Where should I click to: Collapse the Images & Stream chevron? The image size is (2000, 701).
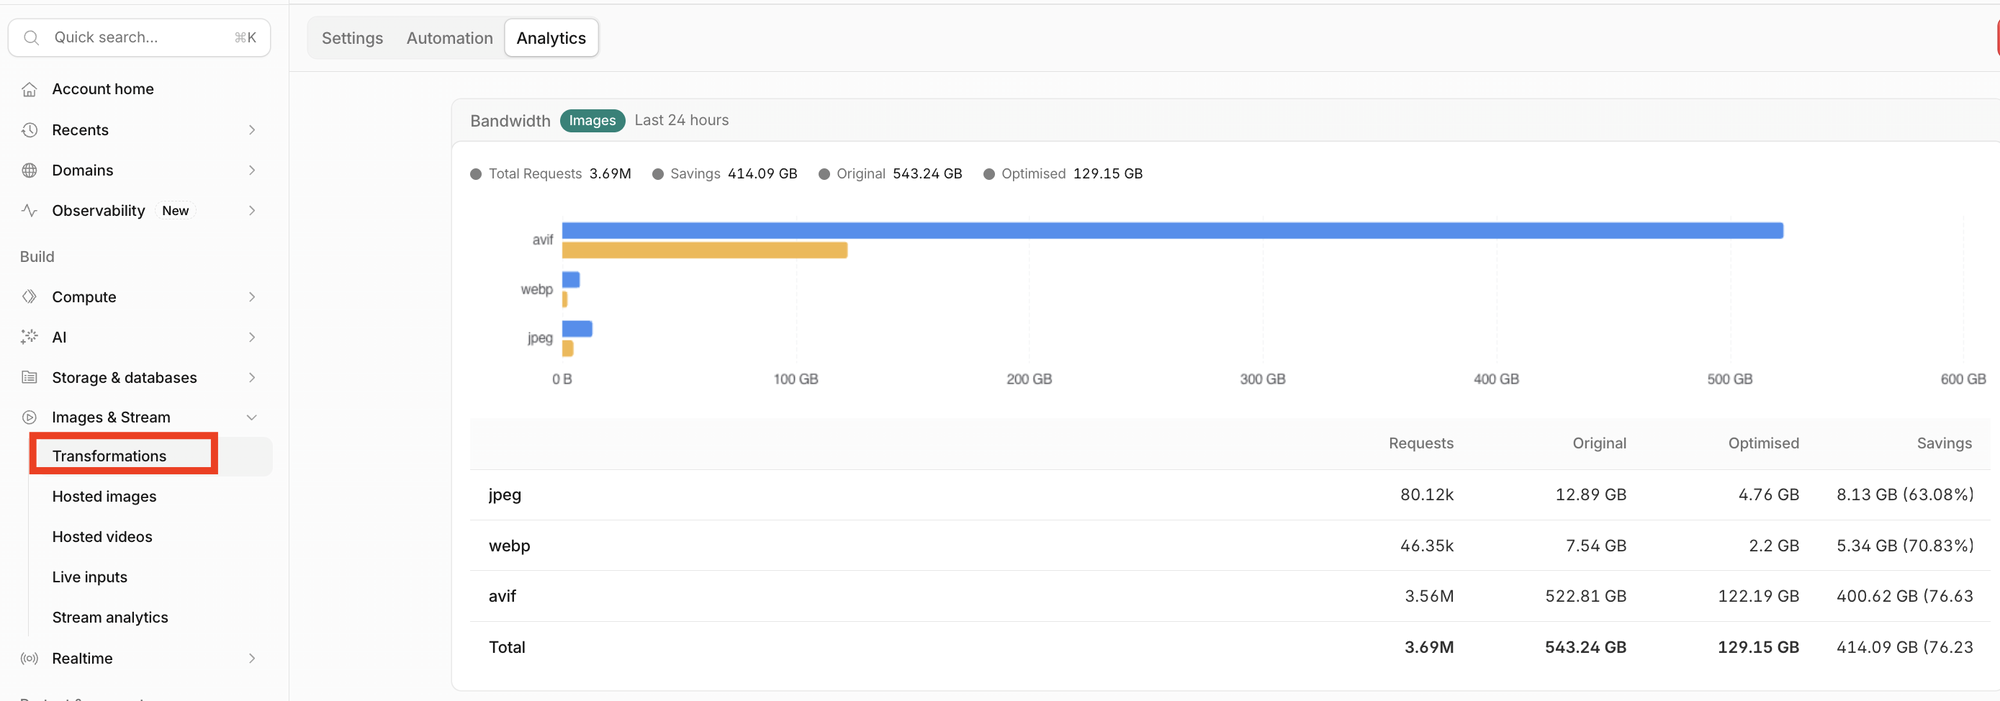click(252, 417)
